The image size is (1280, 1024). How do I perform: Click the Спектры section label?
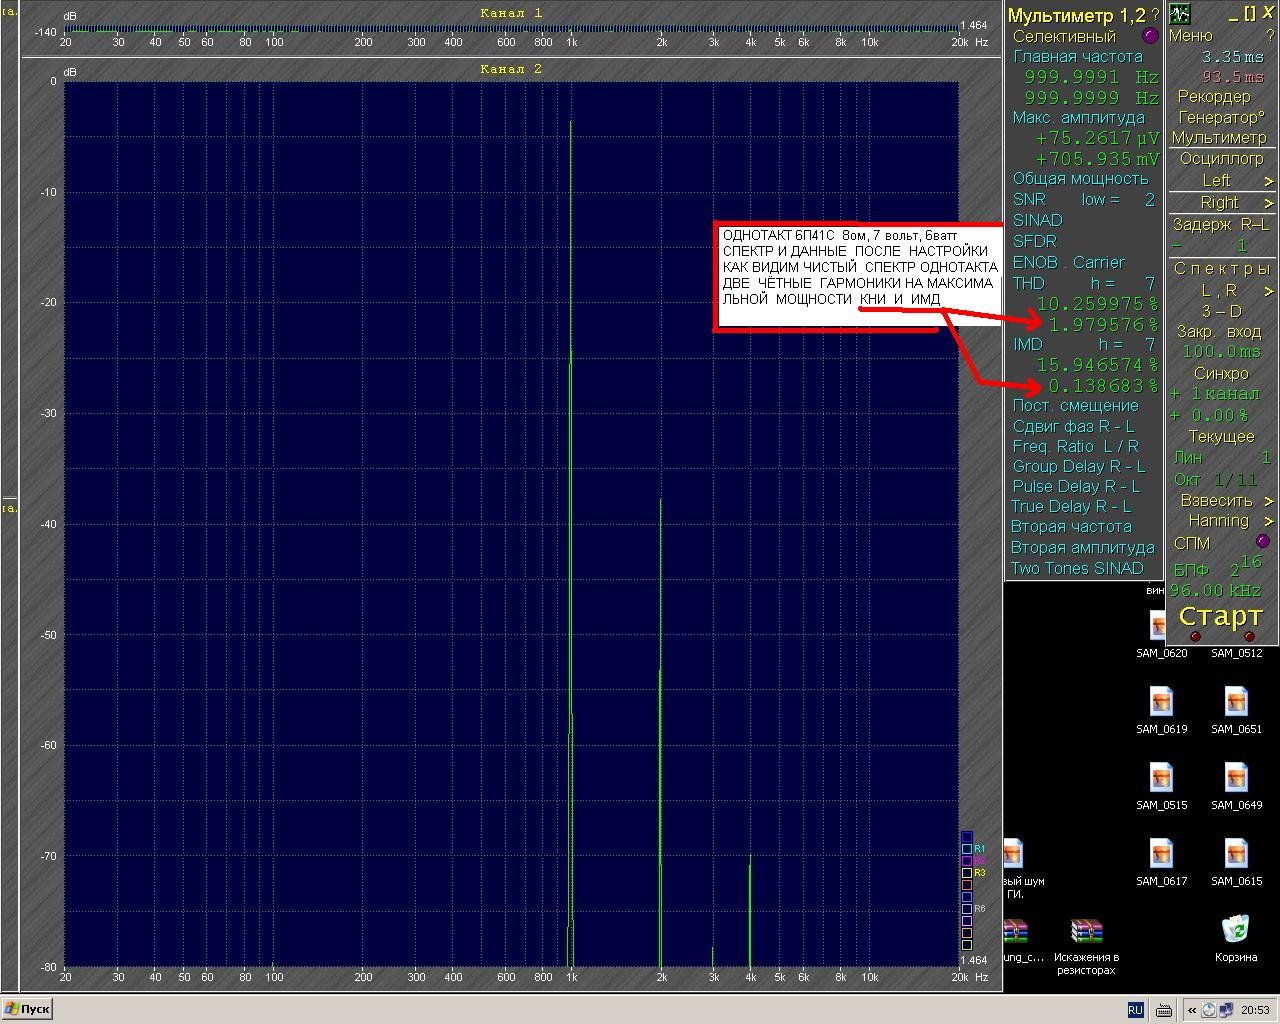click(1221, 269)
